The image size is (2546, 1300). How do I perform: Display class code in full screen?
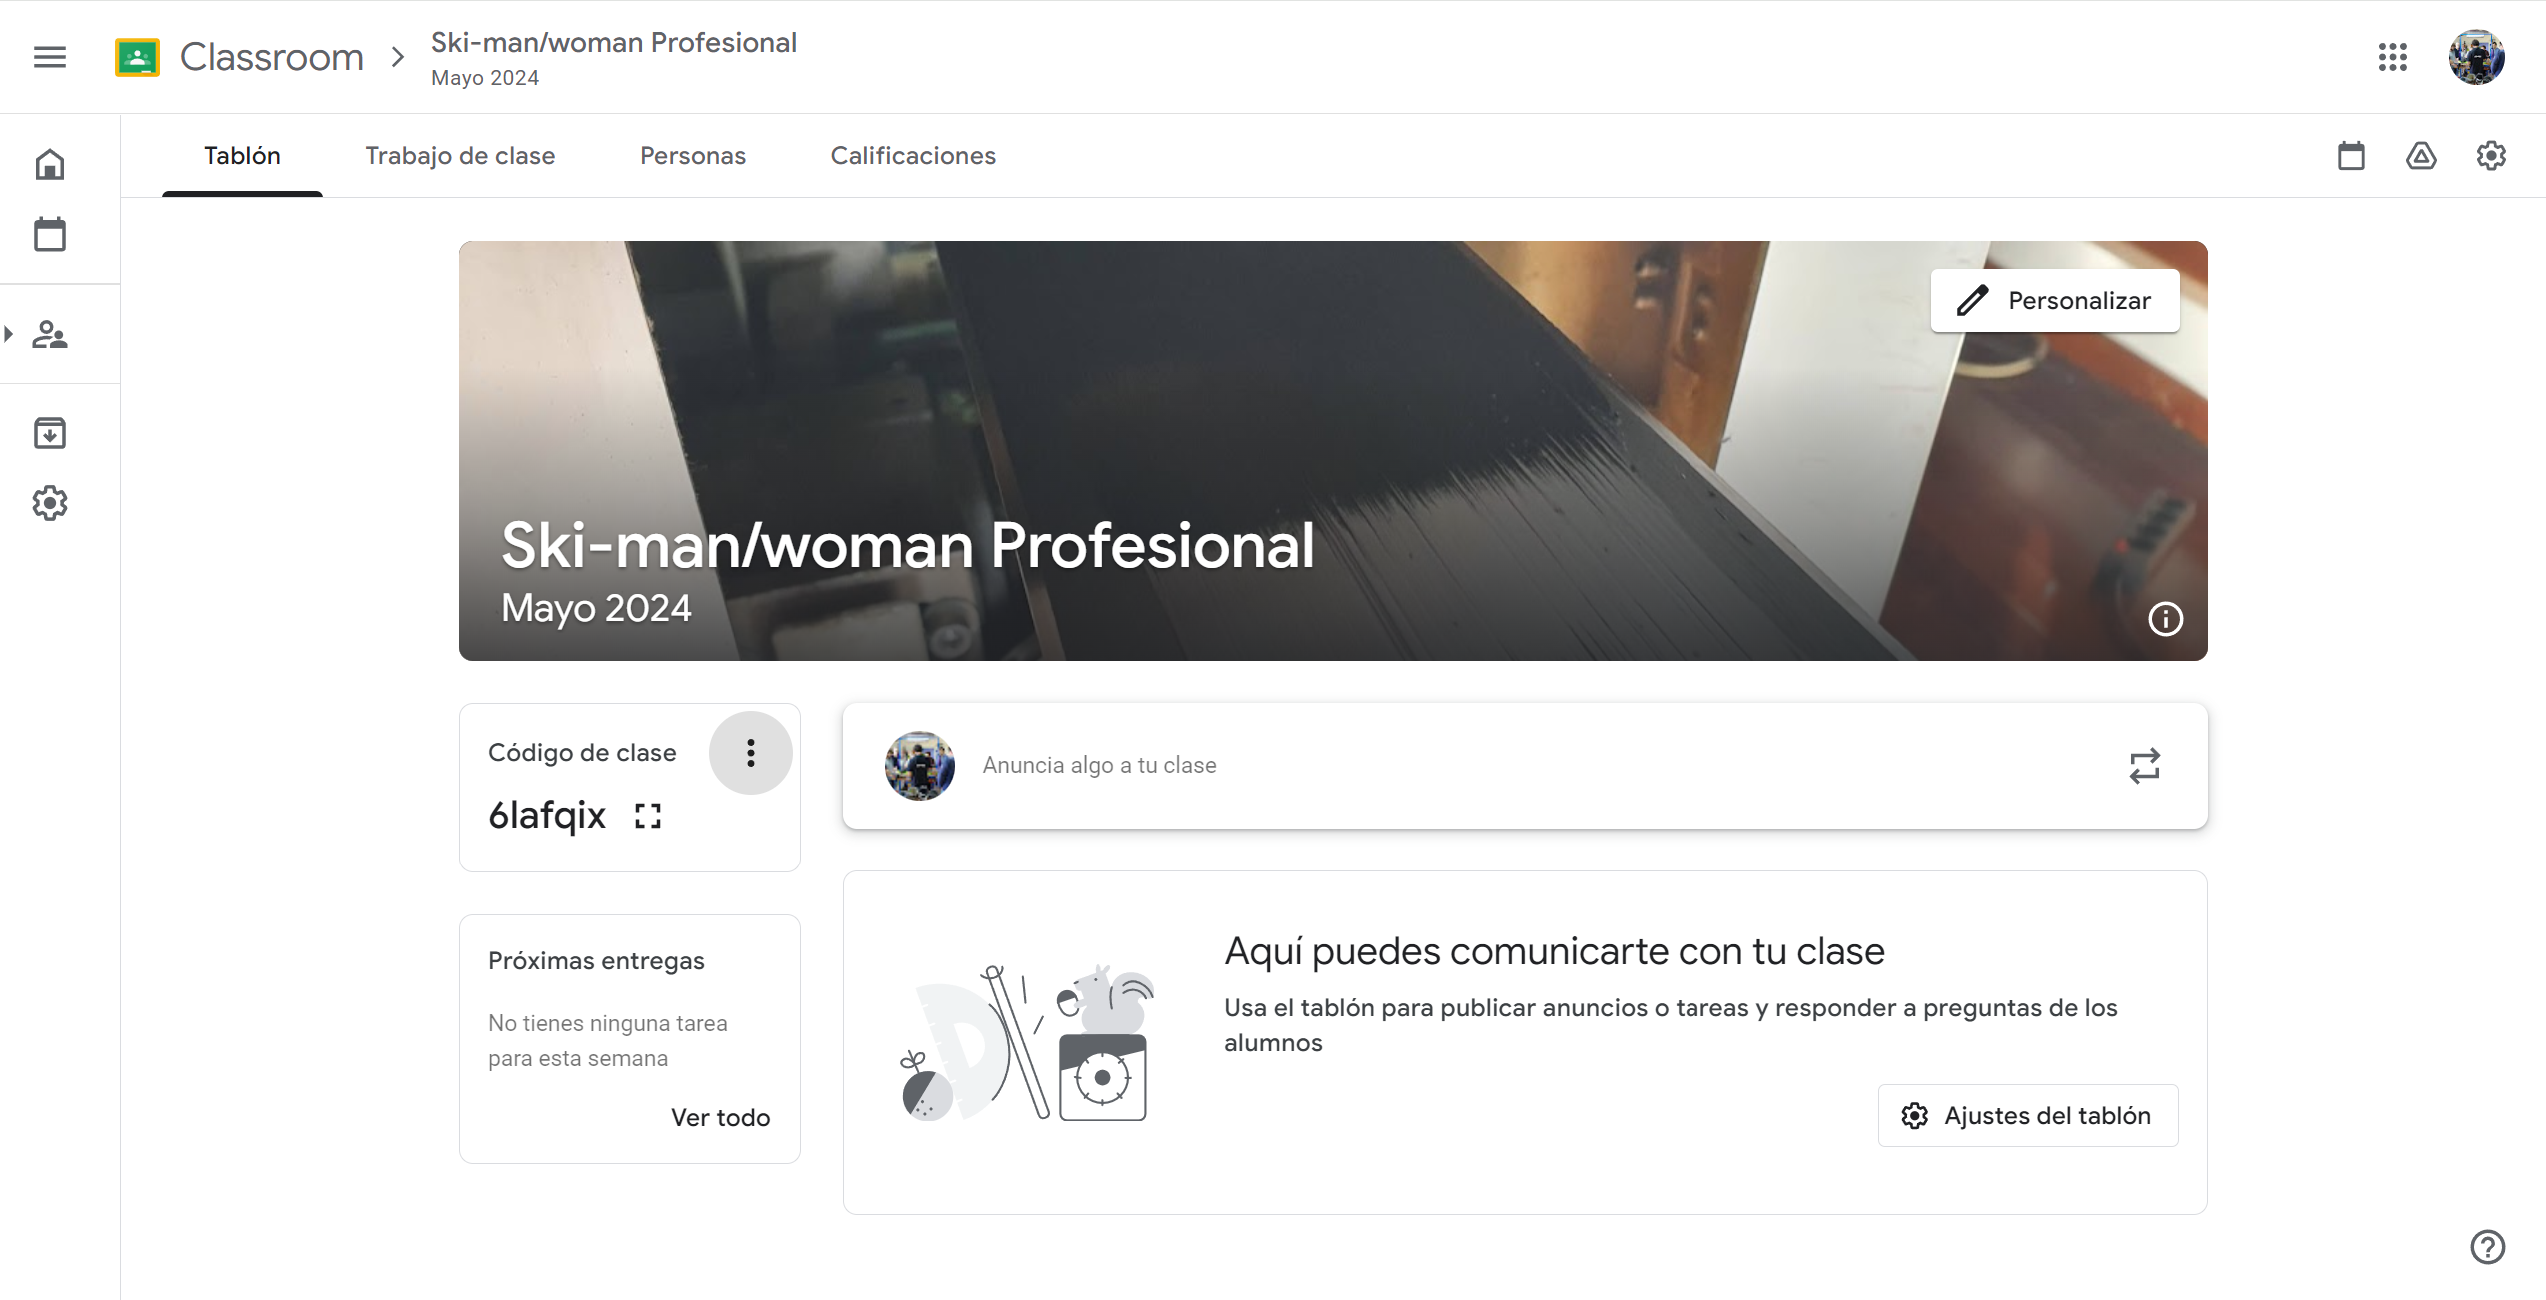coord(648,816)
